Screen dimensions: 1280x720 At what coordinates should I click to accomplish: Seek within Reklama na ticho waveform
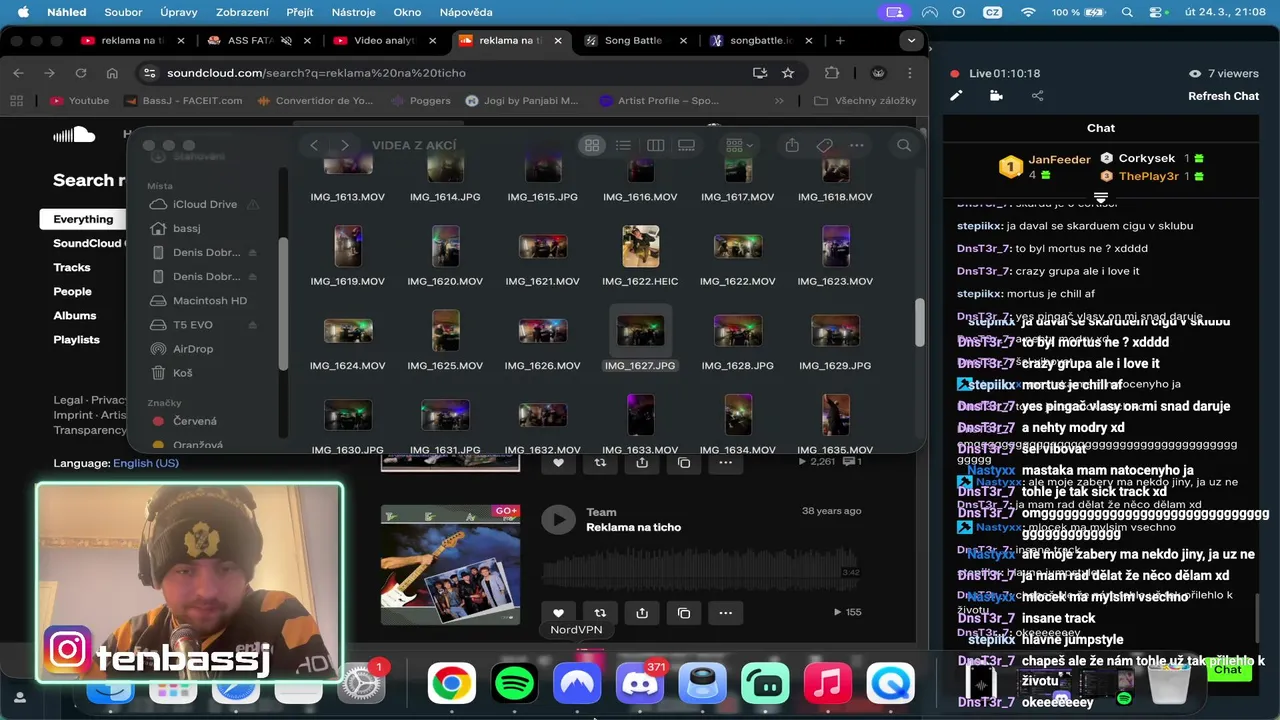pos(700,568)
